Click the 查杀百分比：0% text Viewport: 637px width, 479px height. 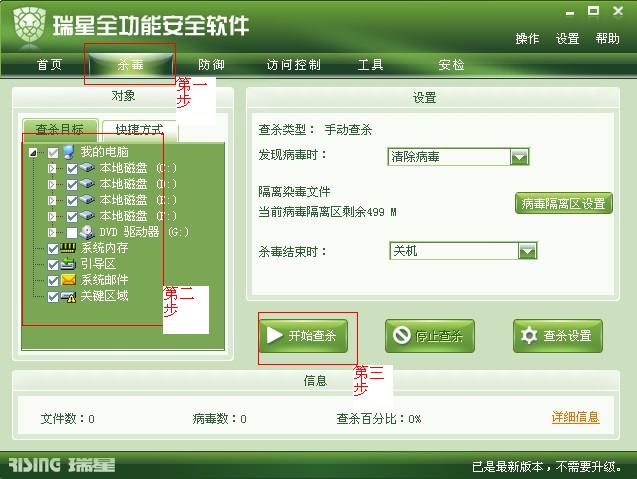[x=379, y=418]
